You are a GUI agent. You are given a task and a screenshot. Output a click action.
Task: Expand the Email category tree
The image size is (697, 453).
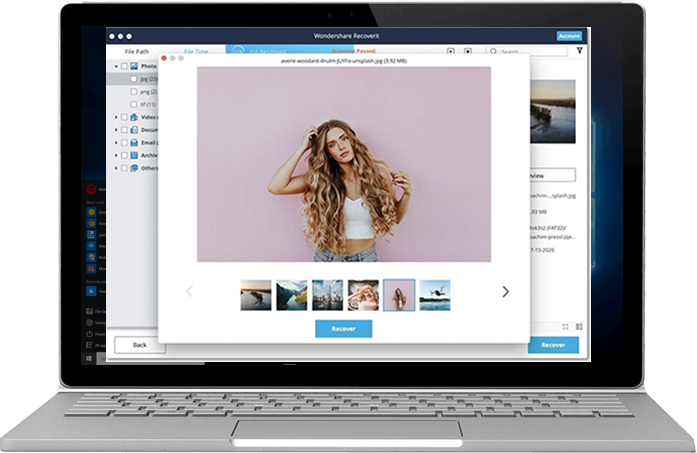116,143
